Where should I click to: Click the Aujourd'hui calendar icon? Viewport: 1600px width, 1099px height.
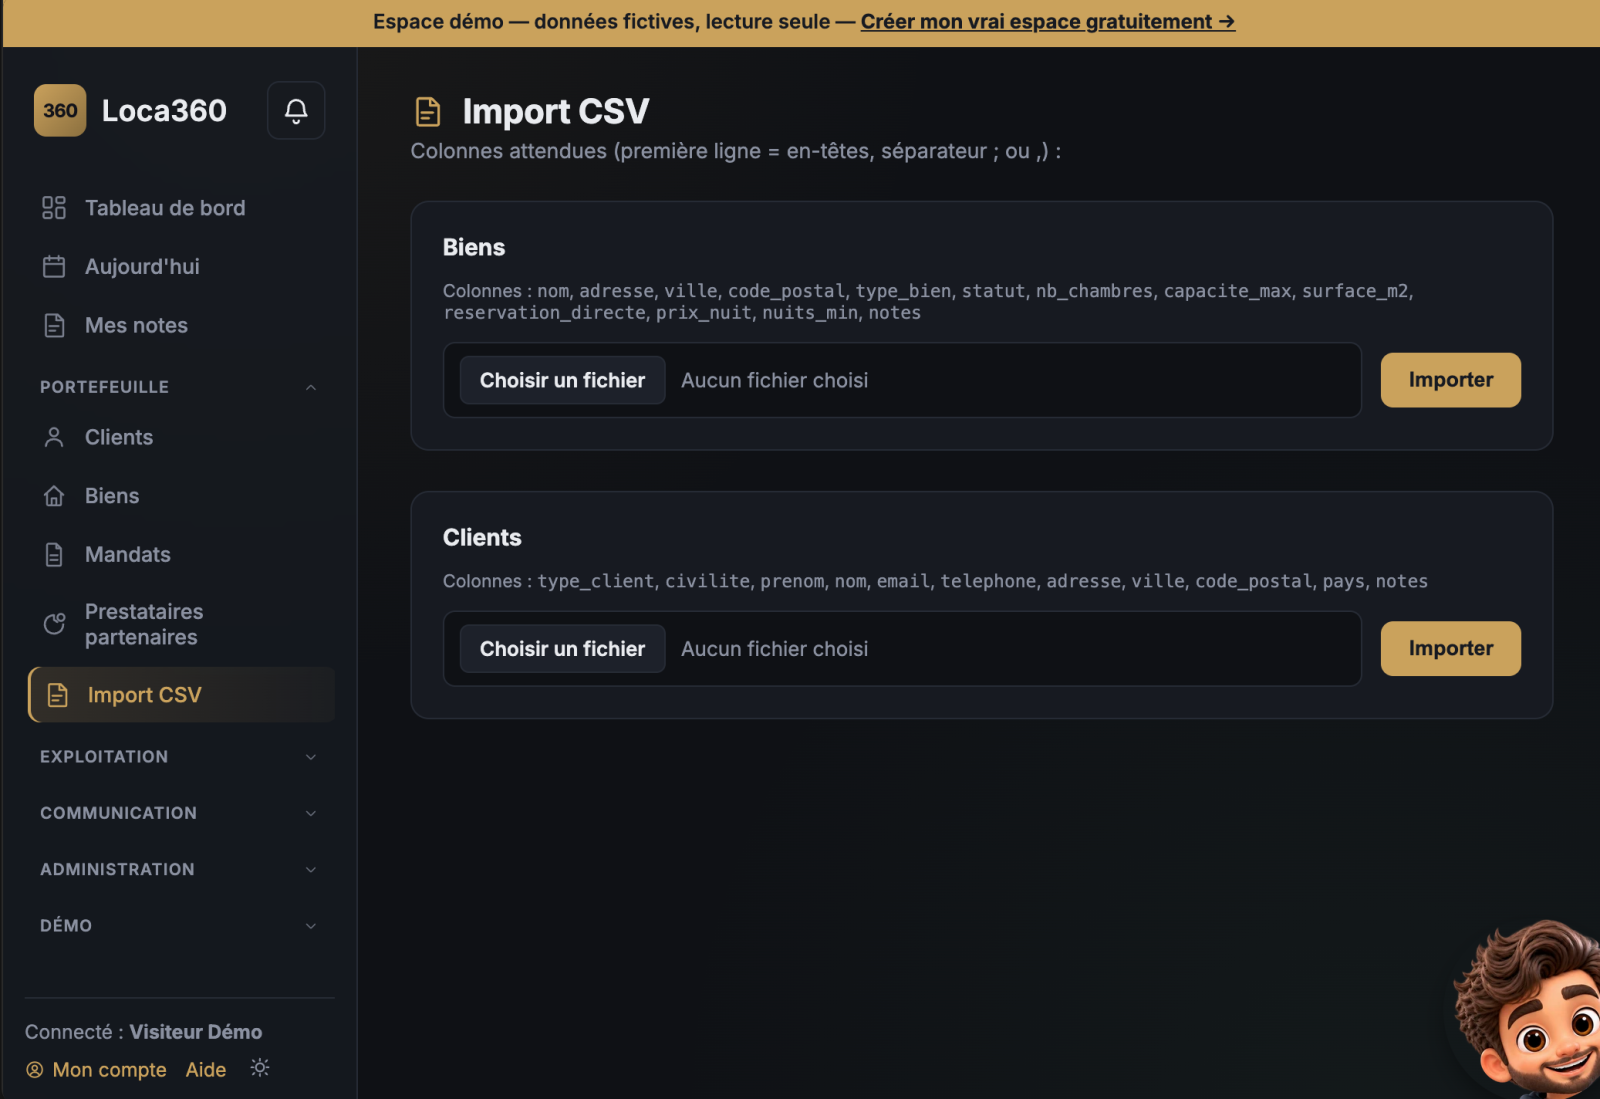pos(54,267)
